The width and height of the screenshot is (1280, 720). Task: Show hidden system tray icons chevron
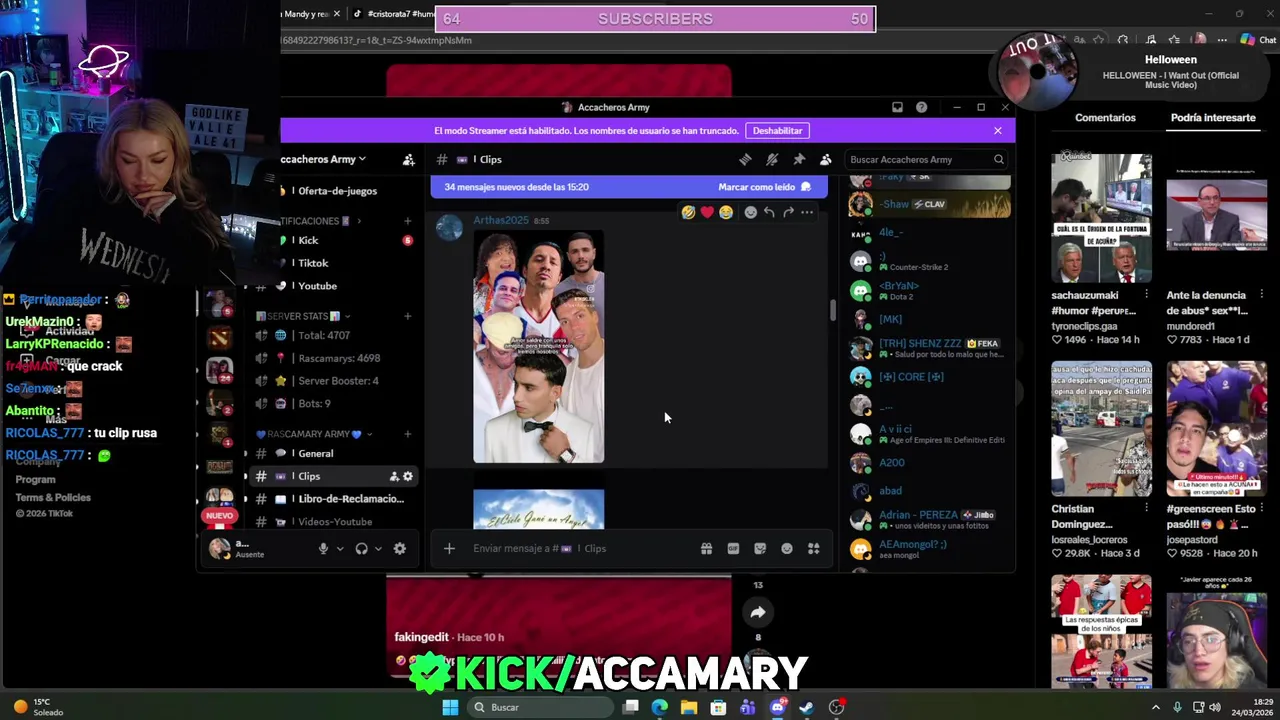click(1157, 707)
